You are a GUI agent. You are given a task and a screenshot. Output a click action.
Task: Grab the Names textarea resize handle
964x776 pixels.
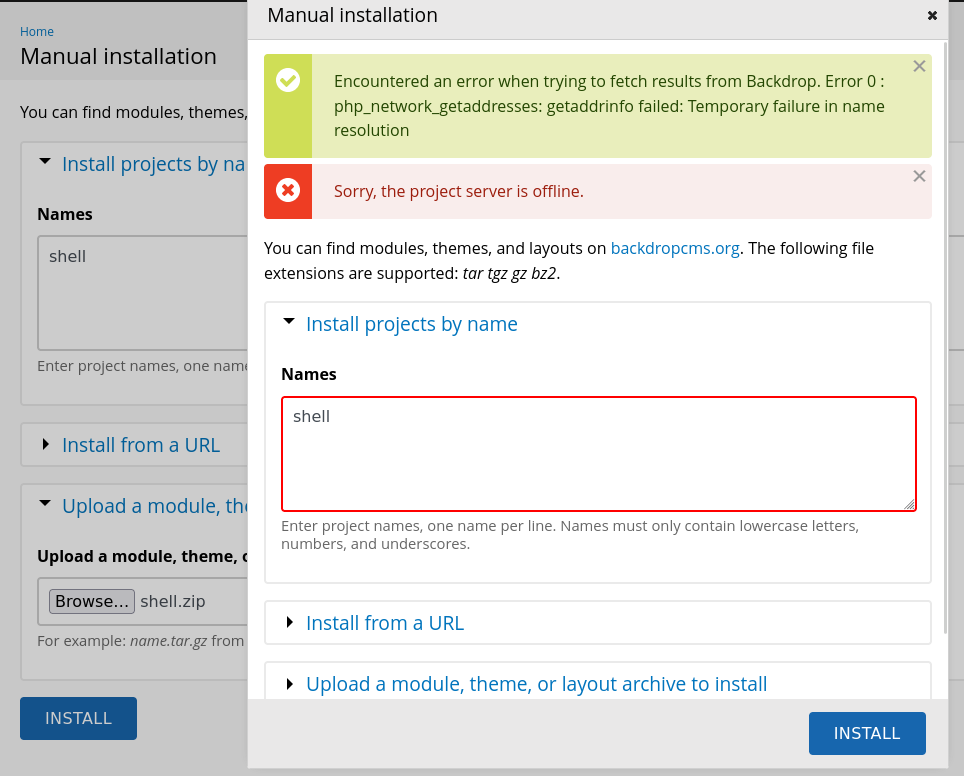[909, 505]
